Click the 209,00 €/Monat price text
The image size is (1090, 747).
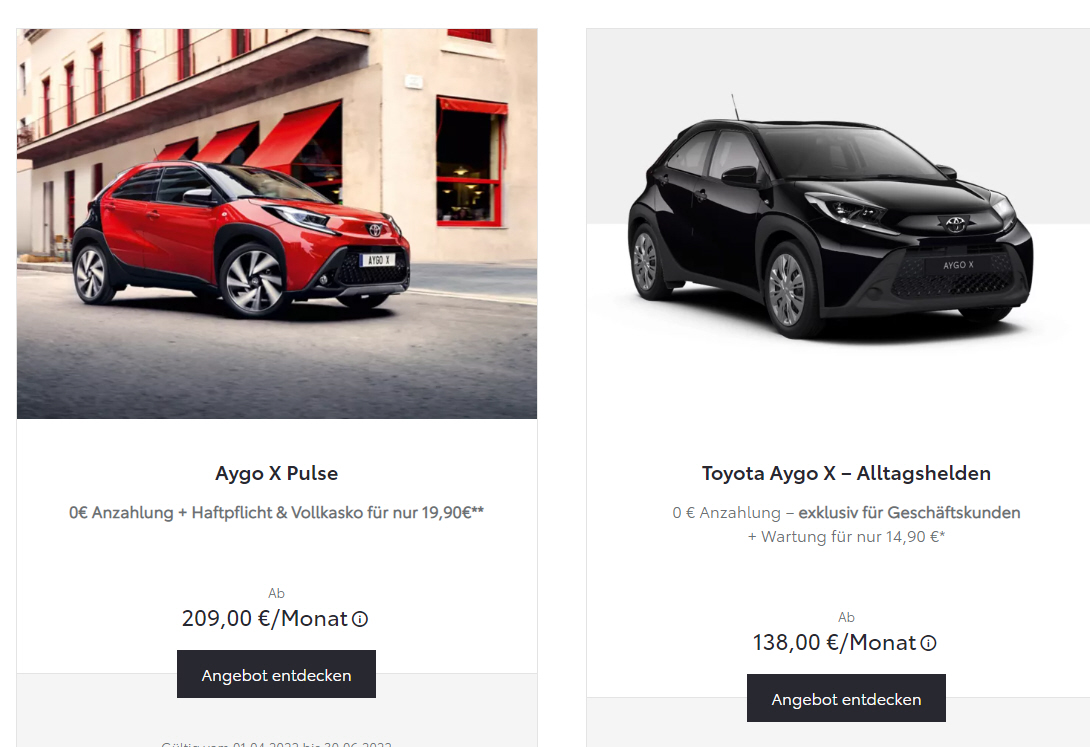click(265, 618)
